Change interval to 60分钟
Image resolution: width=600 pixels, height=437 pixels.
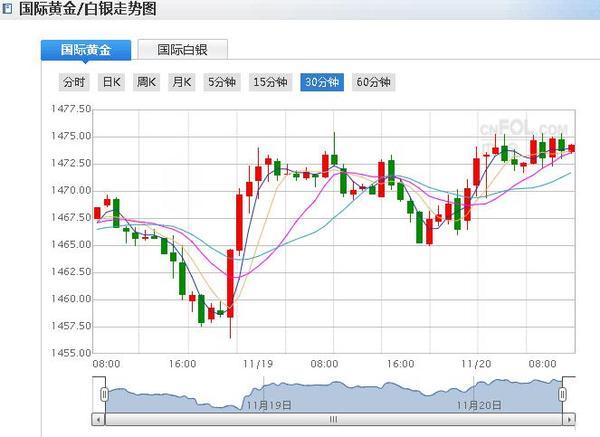(374, 82)
